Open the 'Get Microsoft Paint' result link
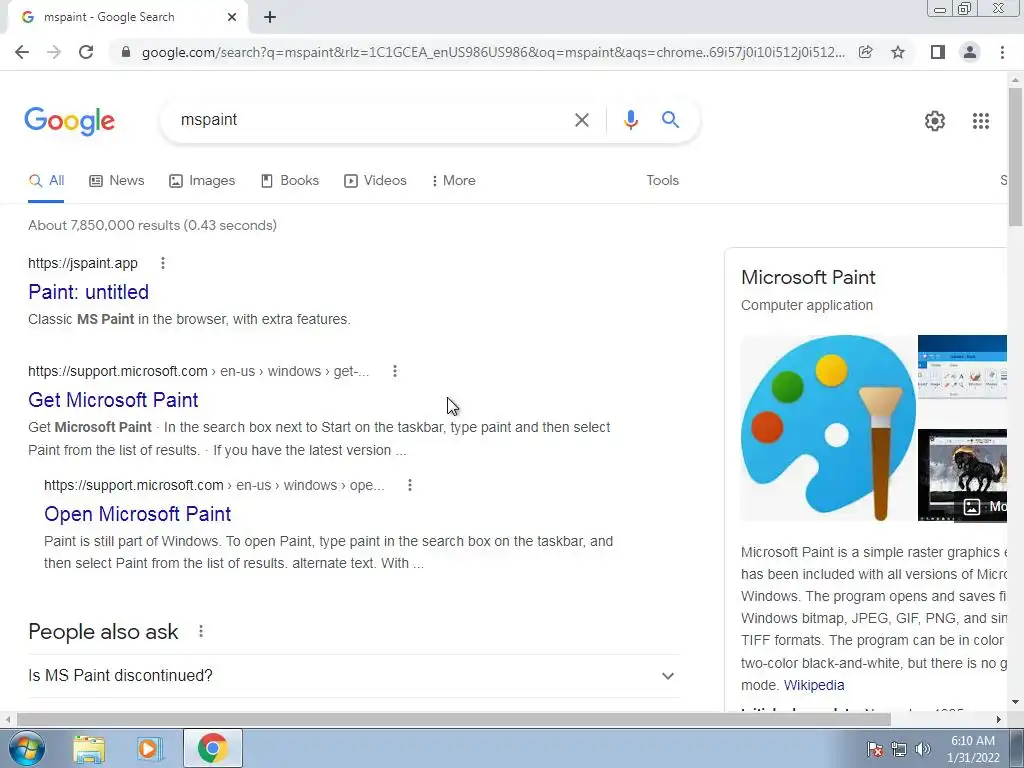Image resolution: width=1024 pixels, height=768 pixels. (113, 400)
